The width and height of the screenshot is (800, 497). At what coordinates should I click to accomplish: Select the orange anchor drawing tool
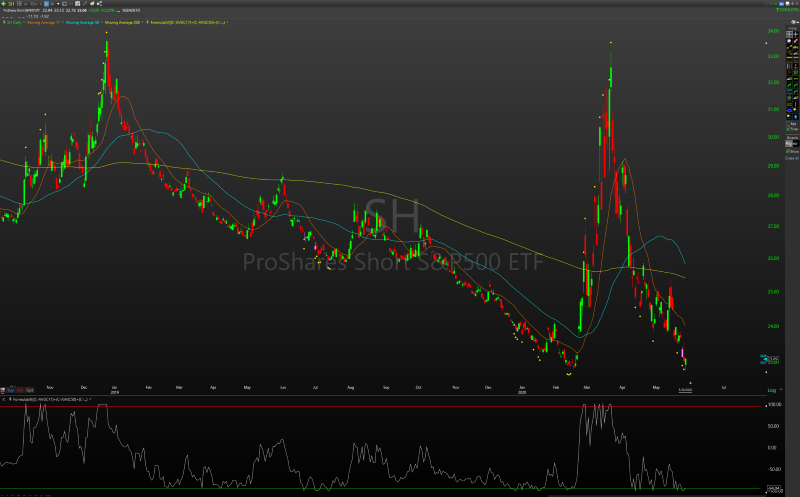pyautogui.click(x=795, y=66)
